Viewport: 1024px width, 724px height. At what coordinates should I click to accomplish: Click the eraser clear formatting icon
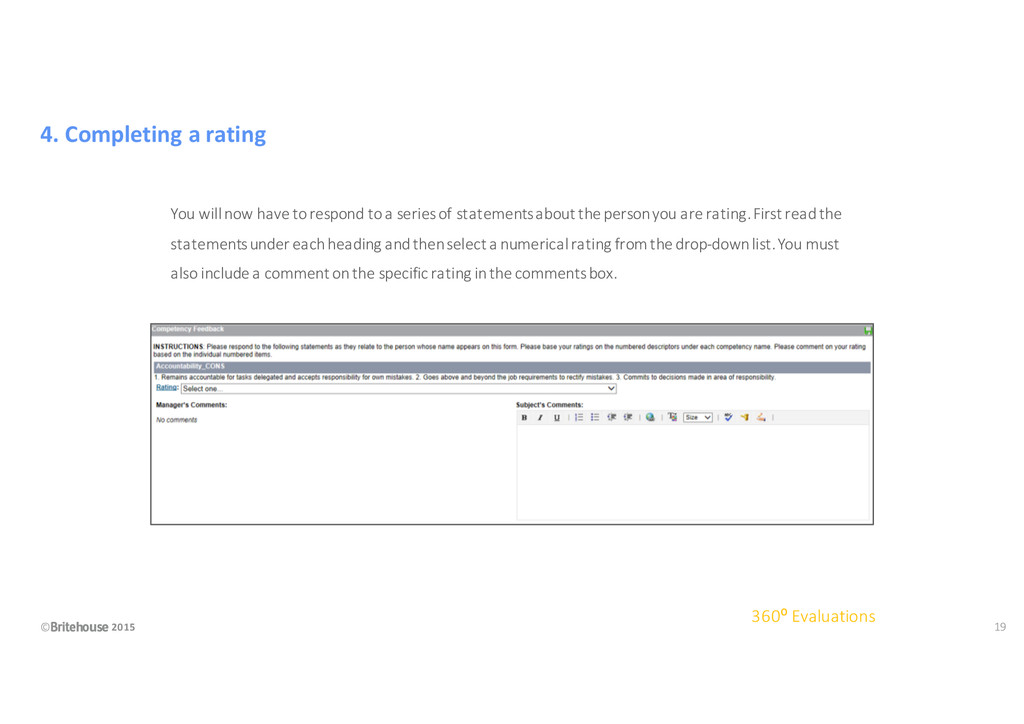pos(761,418)
